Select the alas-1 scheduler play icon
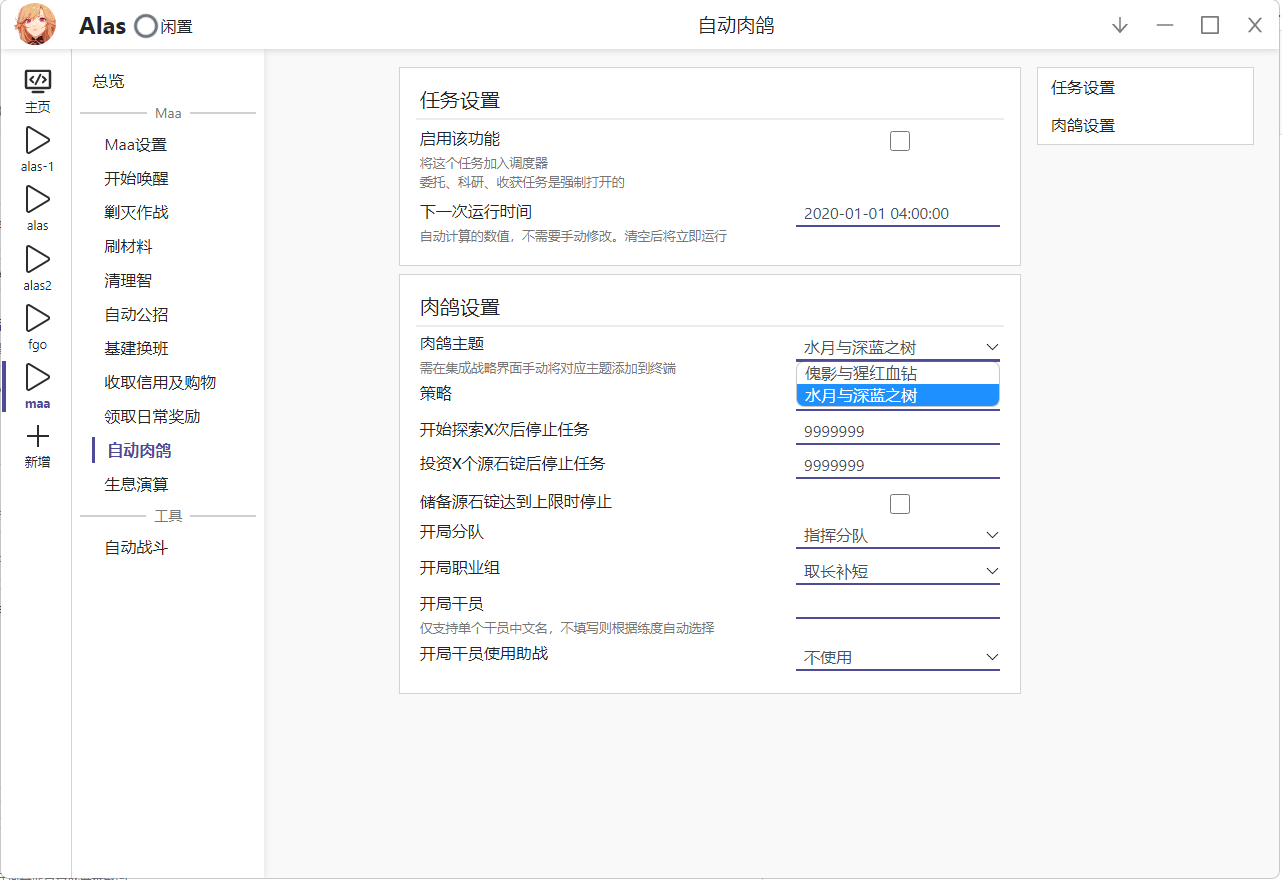The width and height of the screenshot is (1282, 880). (37, 146)
